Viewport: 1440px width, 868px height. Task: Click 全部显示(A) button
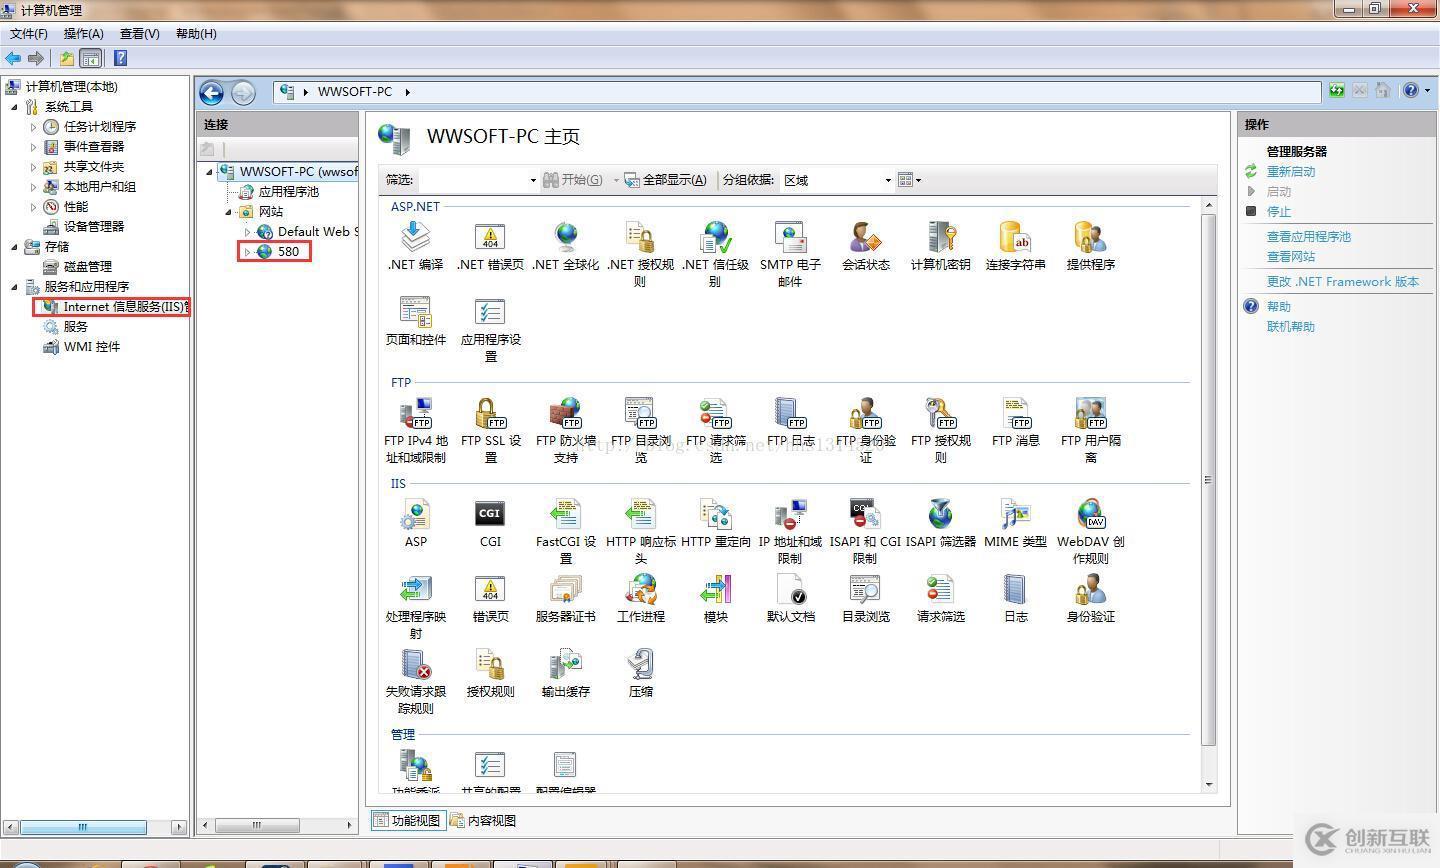click(x=665, y=180)
